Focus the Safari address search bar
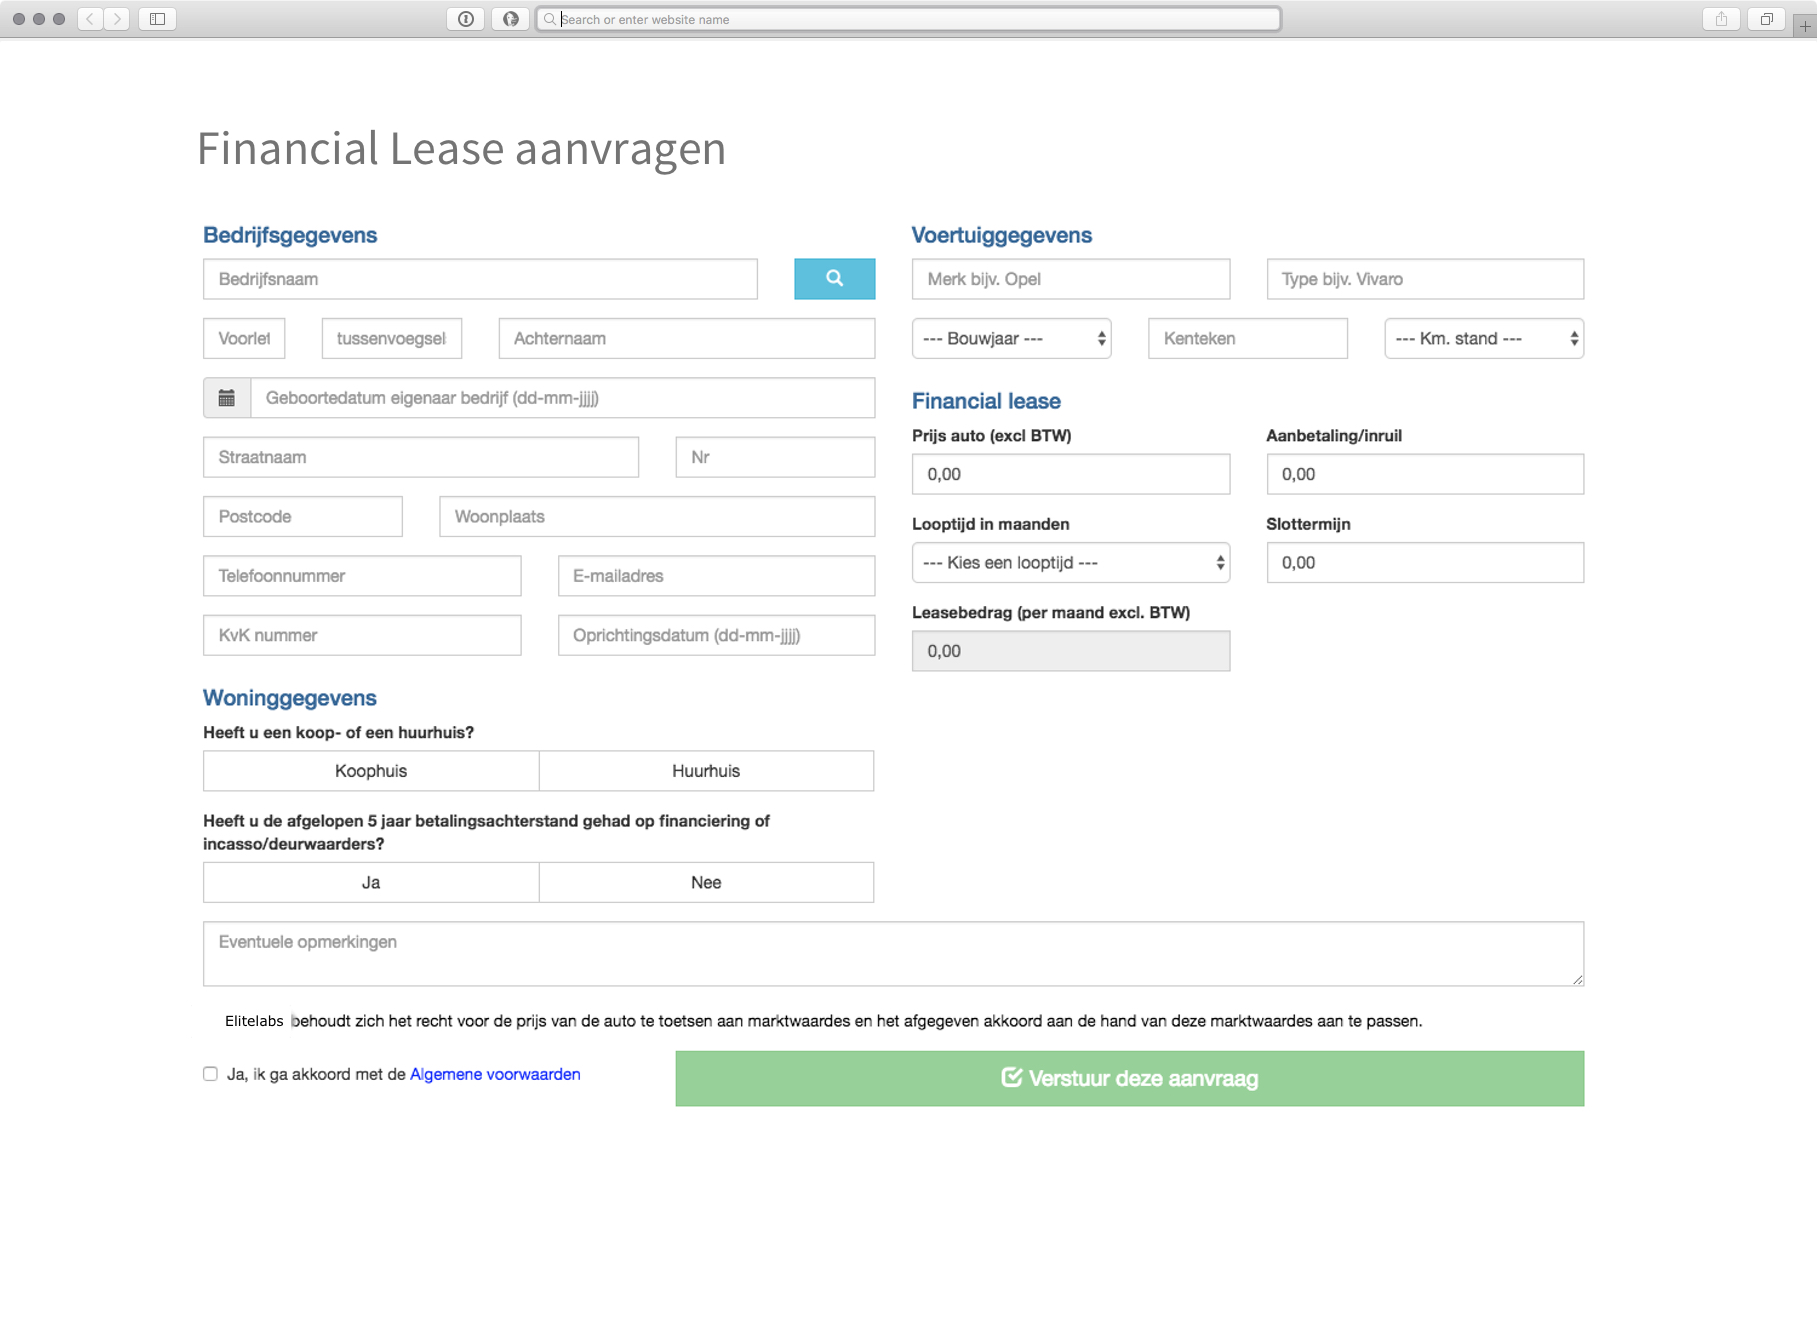The image size is (1817, 1325). pos(908,19)
